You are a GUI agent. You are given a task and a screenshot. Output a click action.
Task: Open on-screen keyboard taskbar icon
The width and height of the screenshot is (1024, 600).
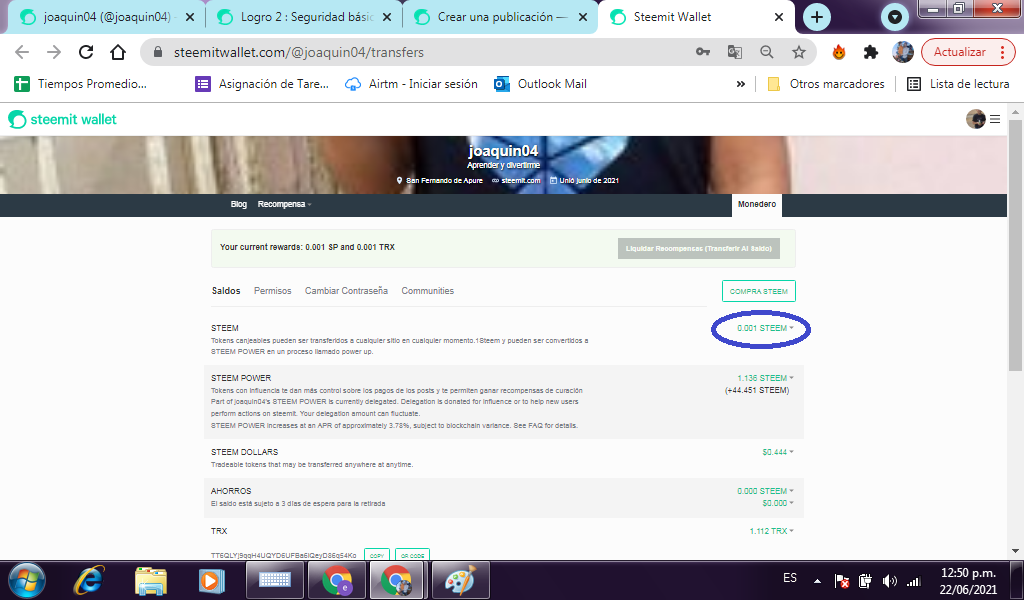(x=275, y=580)
